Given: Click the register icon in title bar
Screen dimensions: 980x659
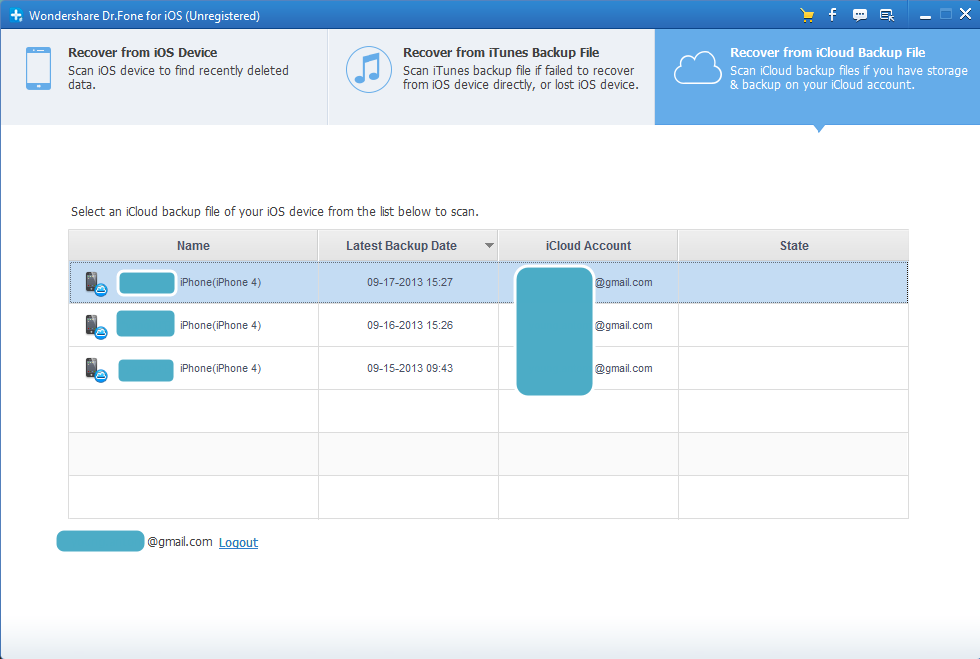Looking at the screenshot, I should [x=887, y=16].
